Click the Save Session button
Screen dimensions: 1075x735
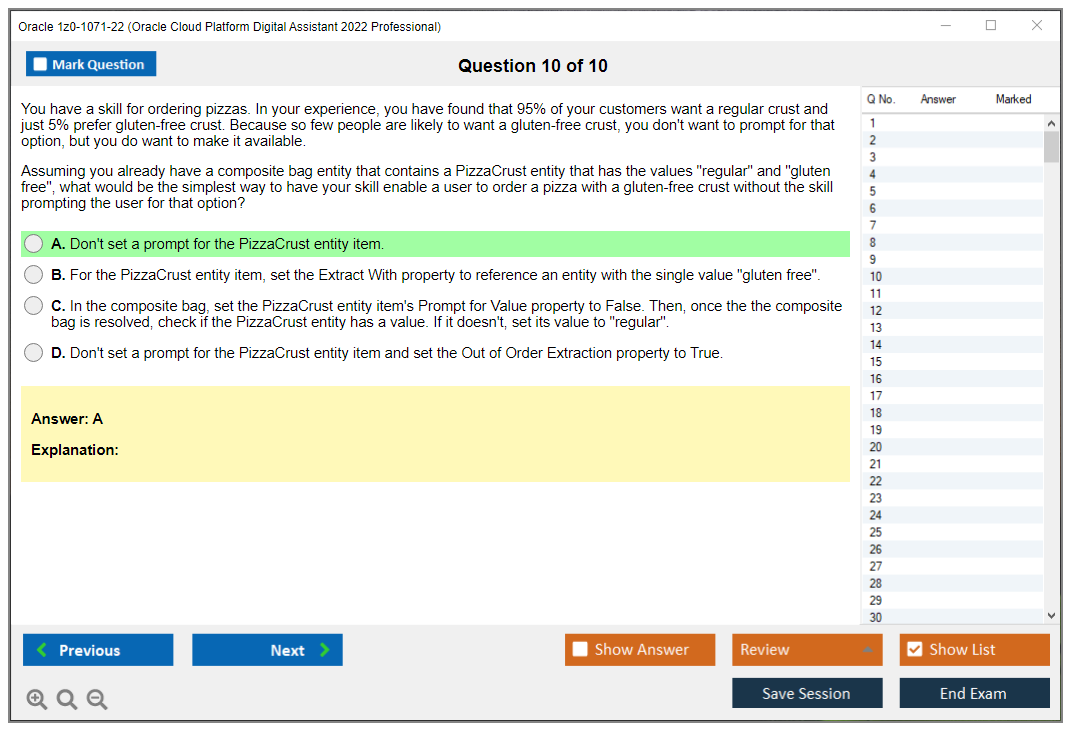pos(807,692)
